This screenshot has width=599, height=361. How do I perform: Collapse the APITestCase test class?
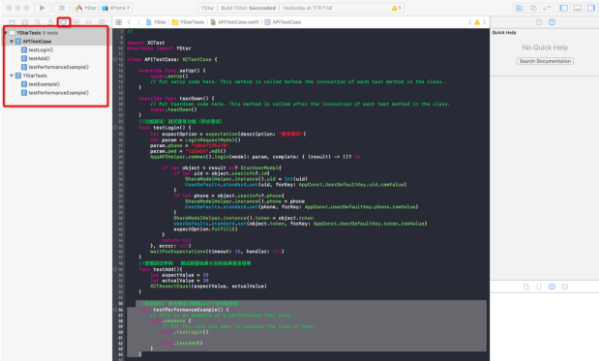pos(11,41)
